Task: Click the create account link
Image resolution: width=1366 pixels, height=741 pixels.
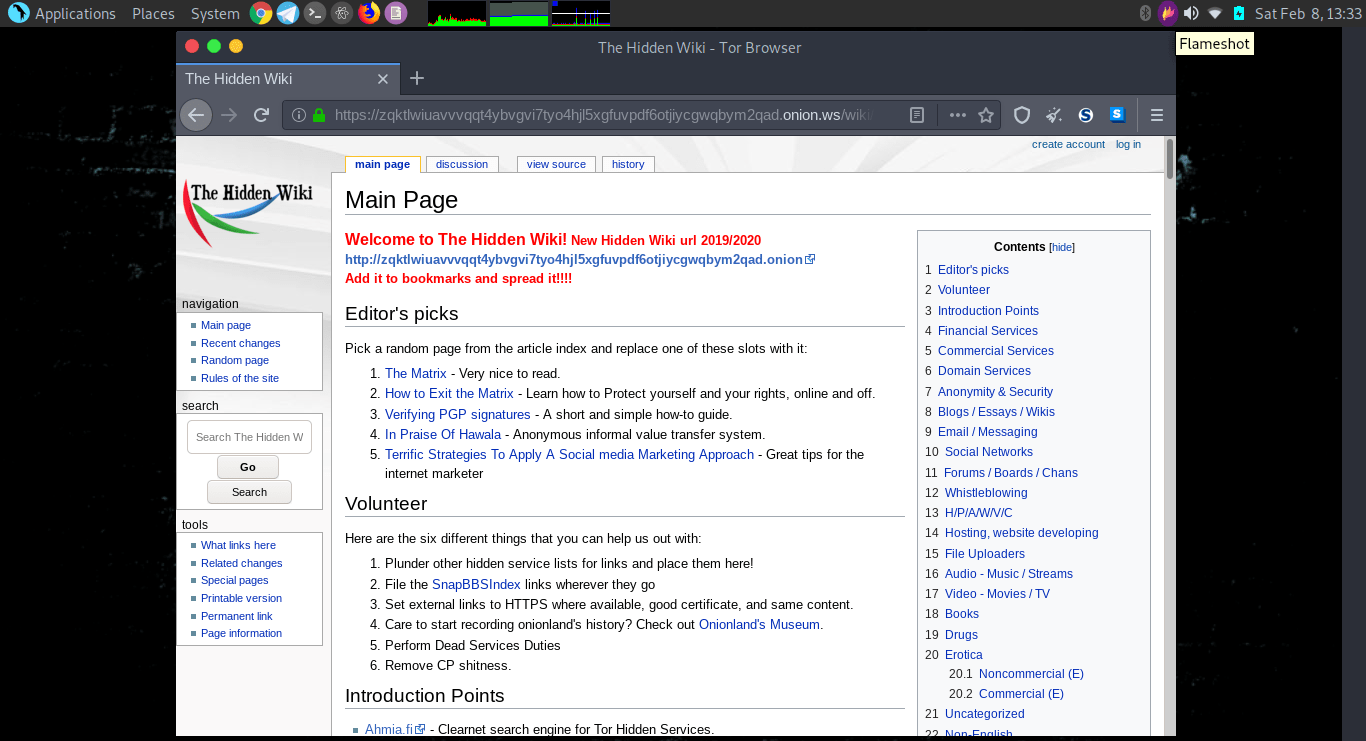Action: pyautogui.click(x=1068, y=144)
